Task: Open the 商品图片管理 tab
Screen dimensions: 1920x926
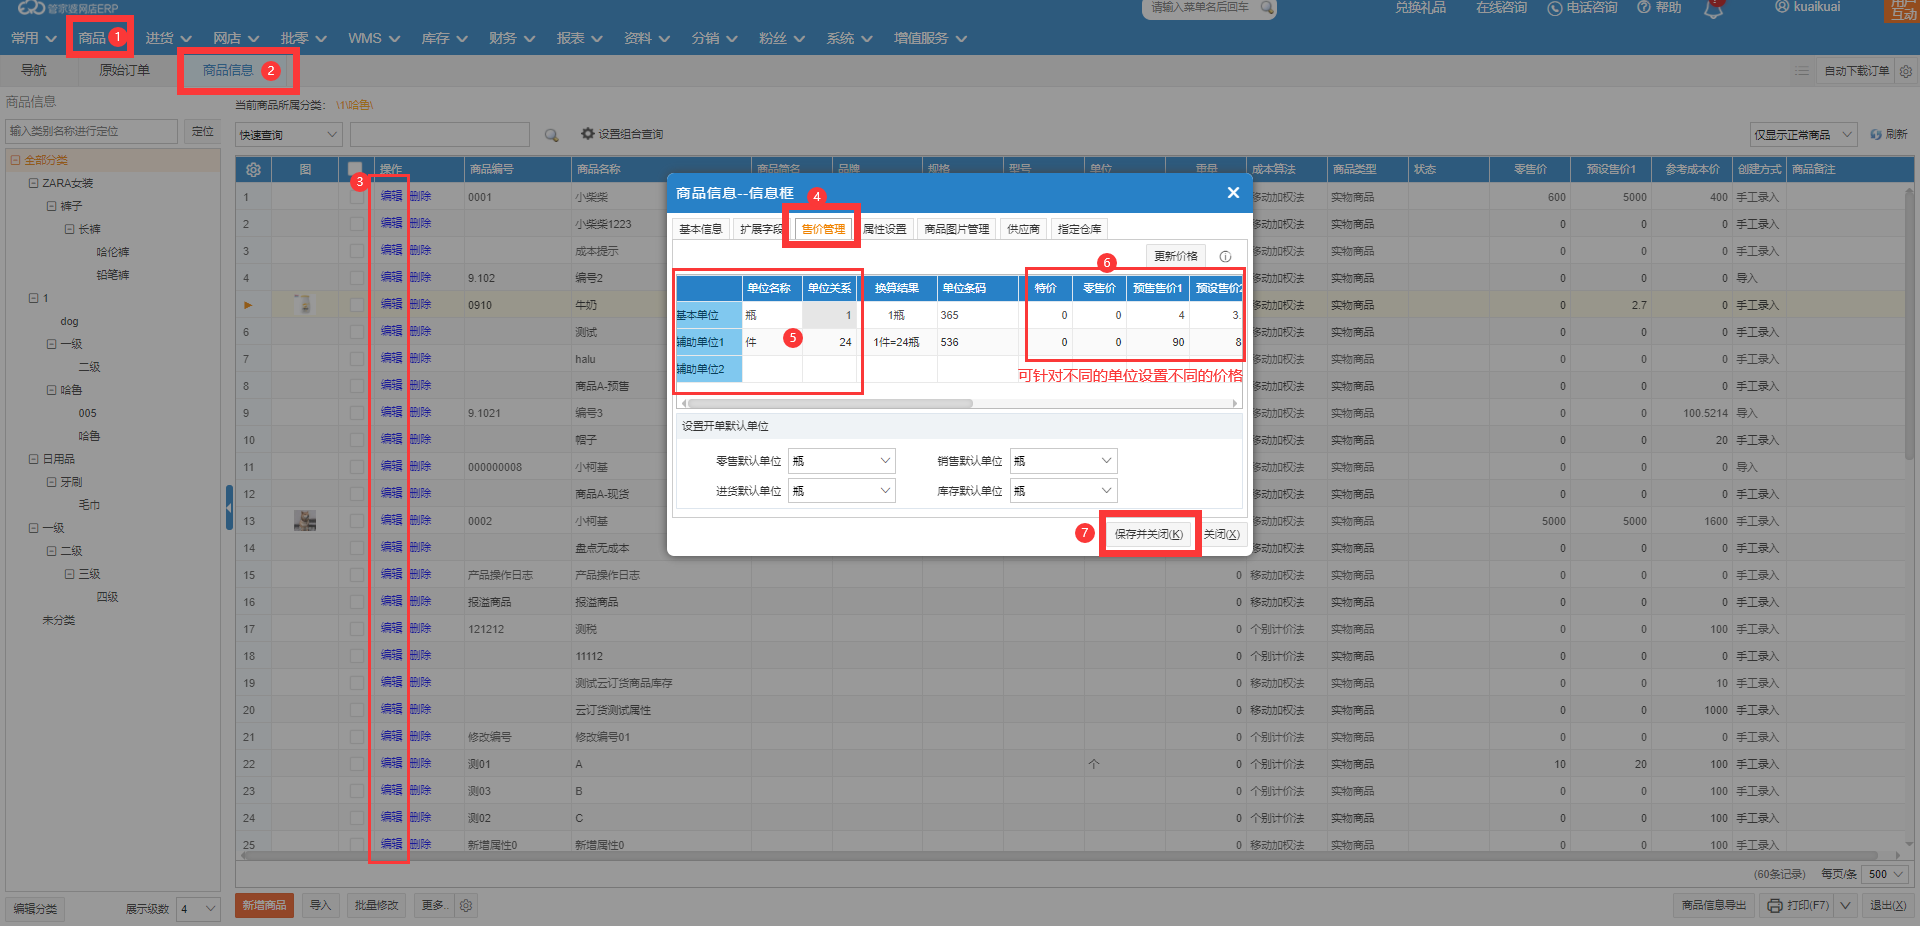Action: (x=956, y=229)
